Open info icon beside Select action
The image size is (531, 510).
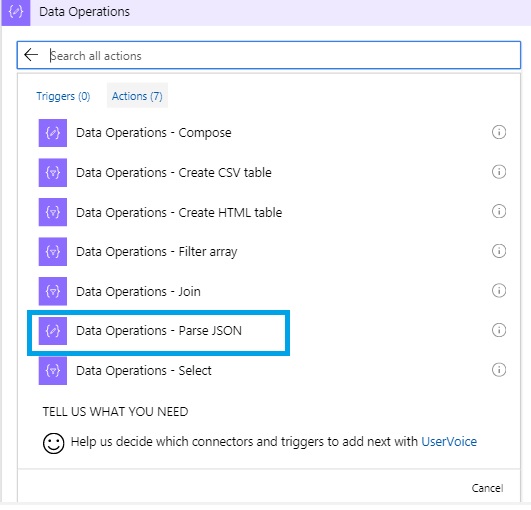pos(499,370)
